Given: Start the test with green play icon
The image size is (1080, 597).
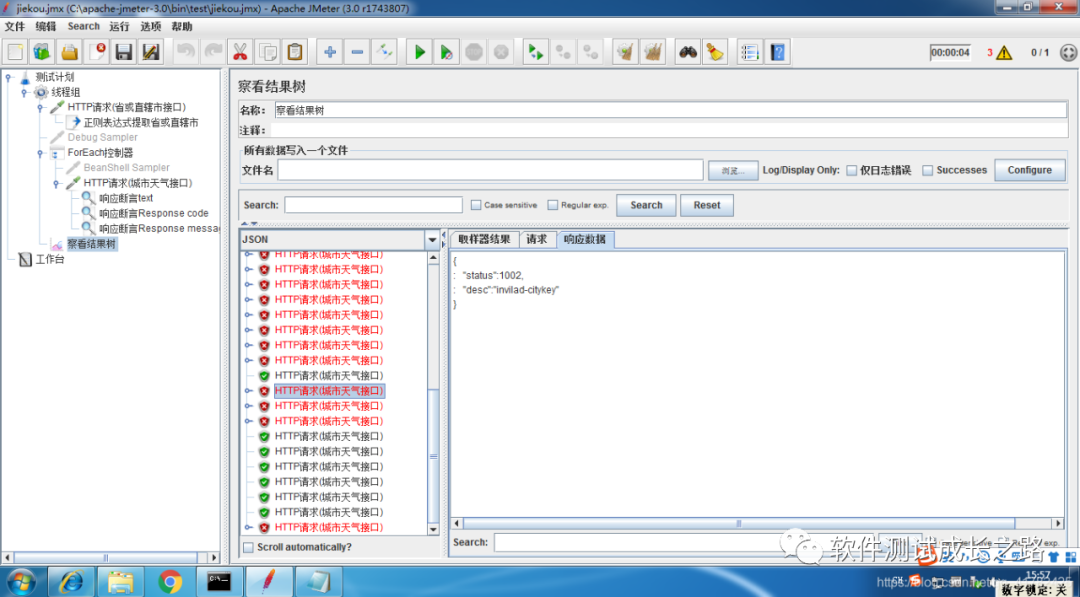Looking at the screenshot, I should (419, 52).
